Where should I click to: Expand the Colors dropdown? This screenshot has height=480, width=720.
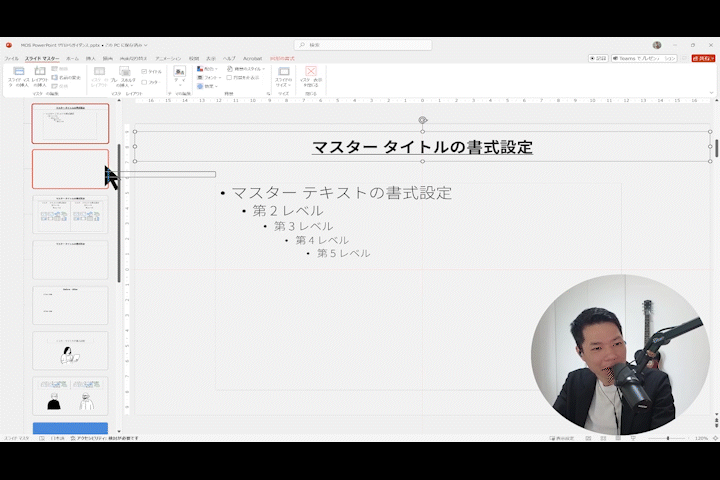201,69
